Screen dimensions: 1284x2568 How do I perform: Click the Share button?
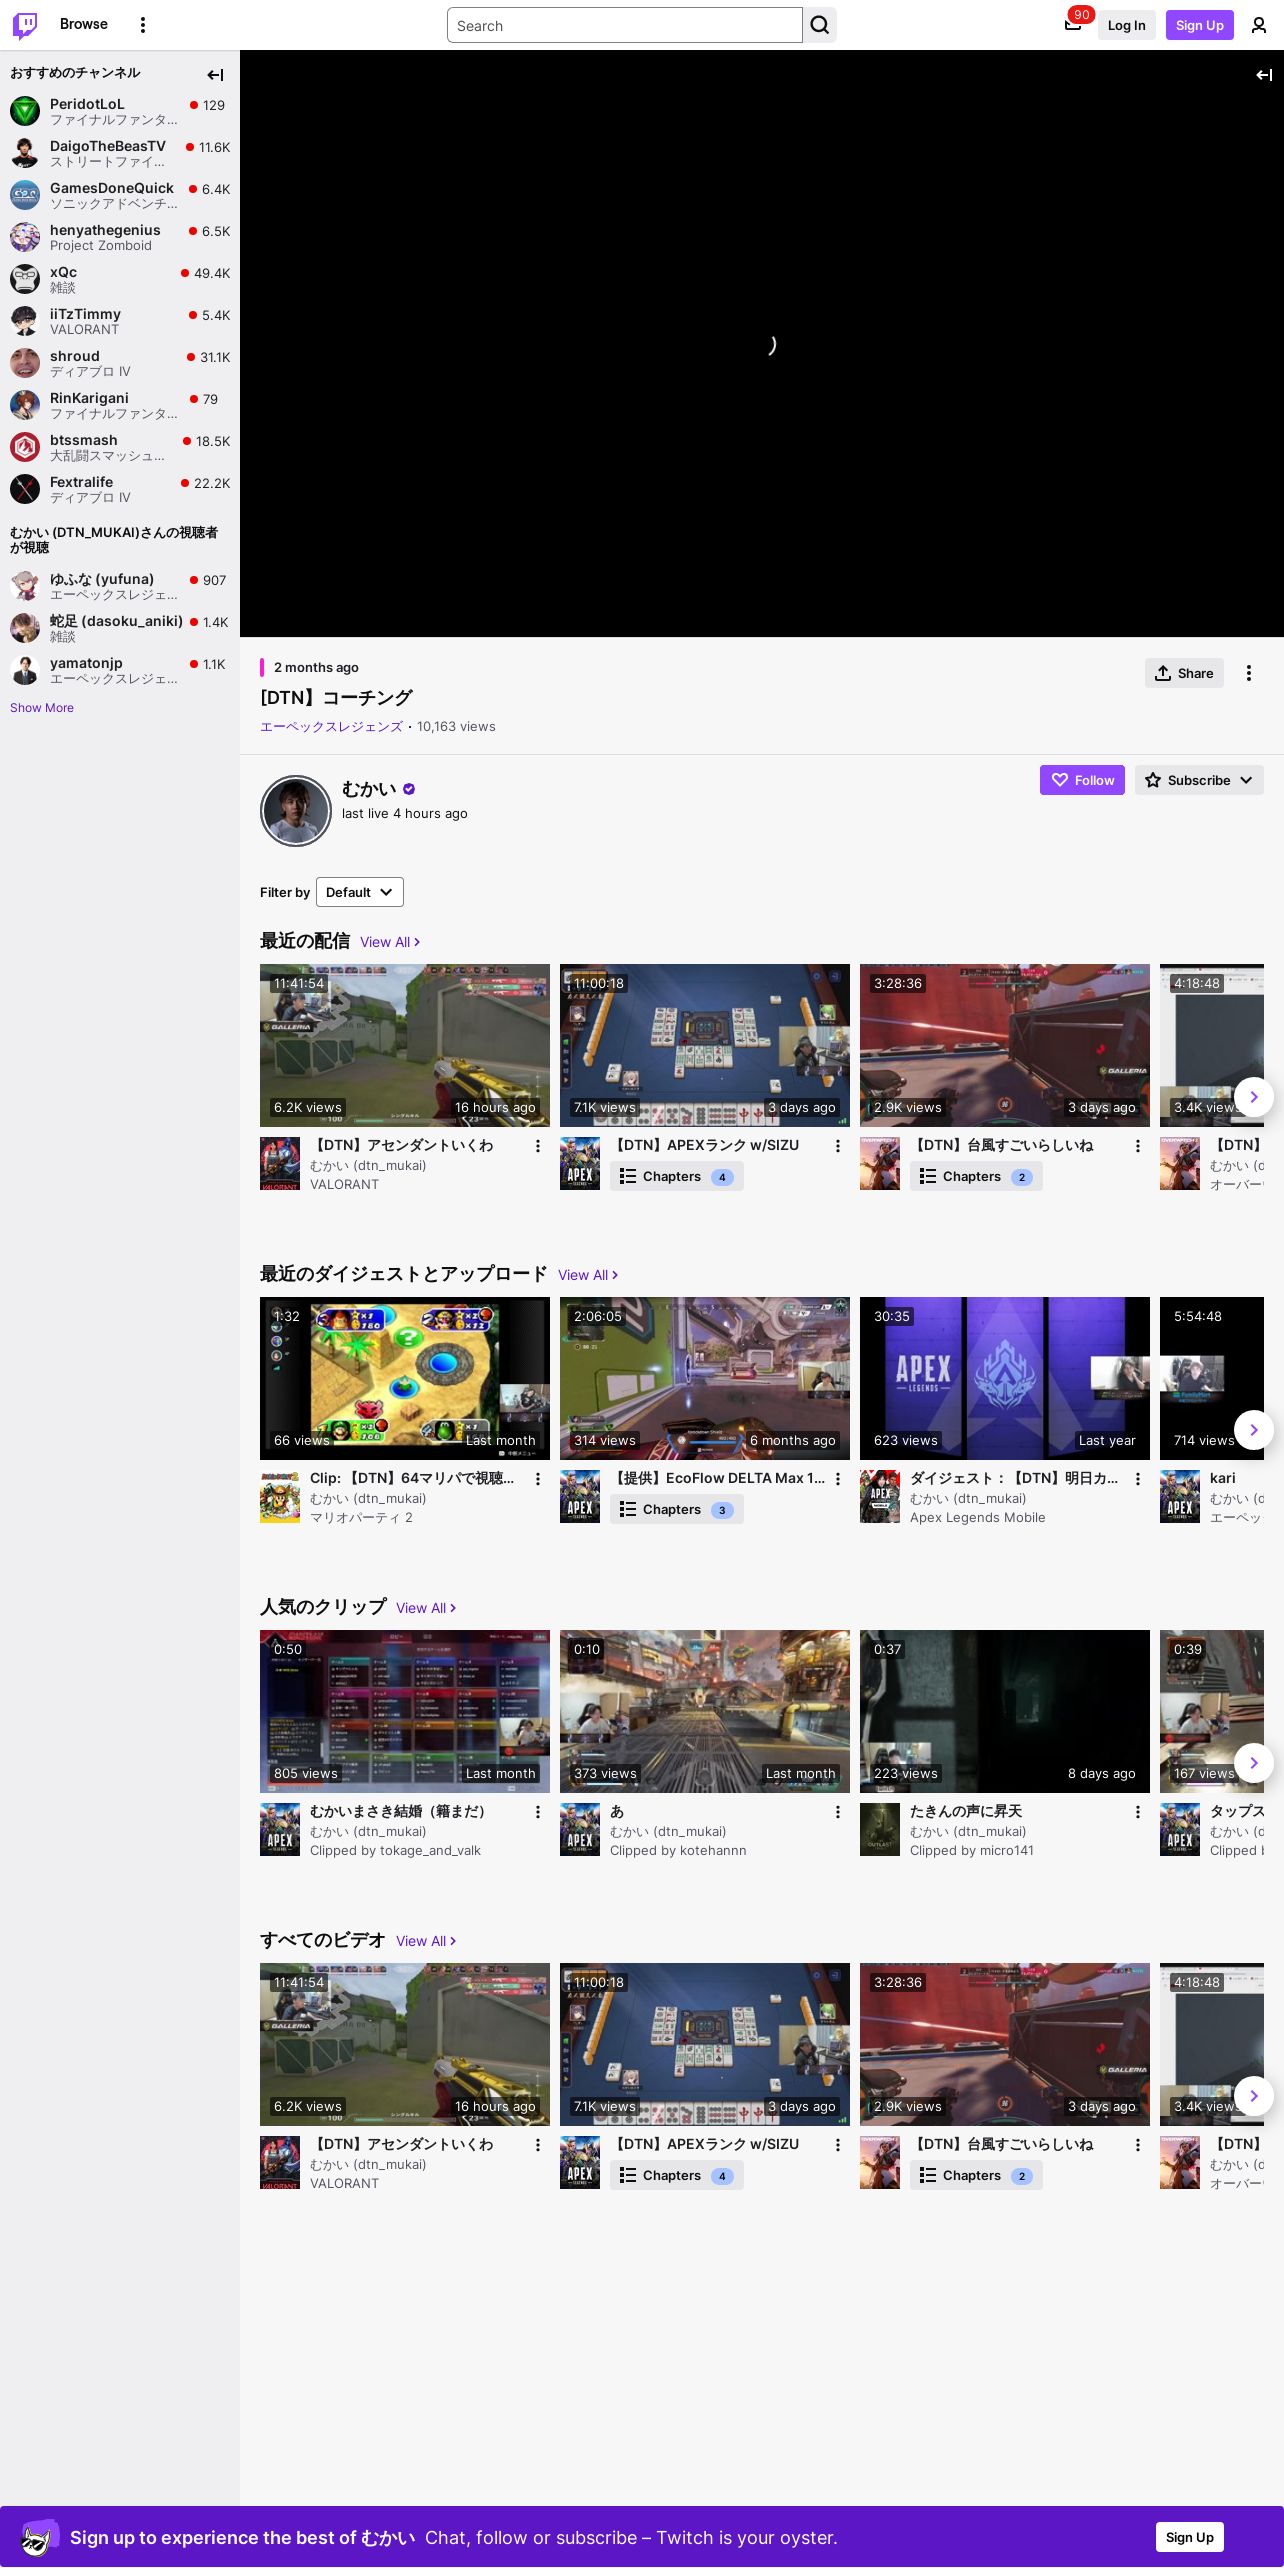point(1184,673)
